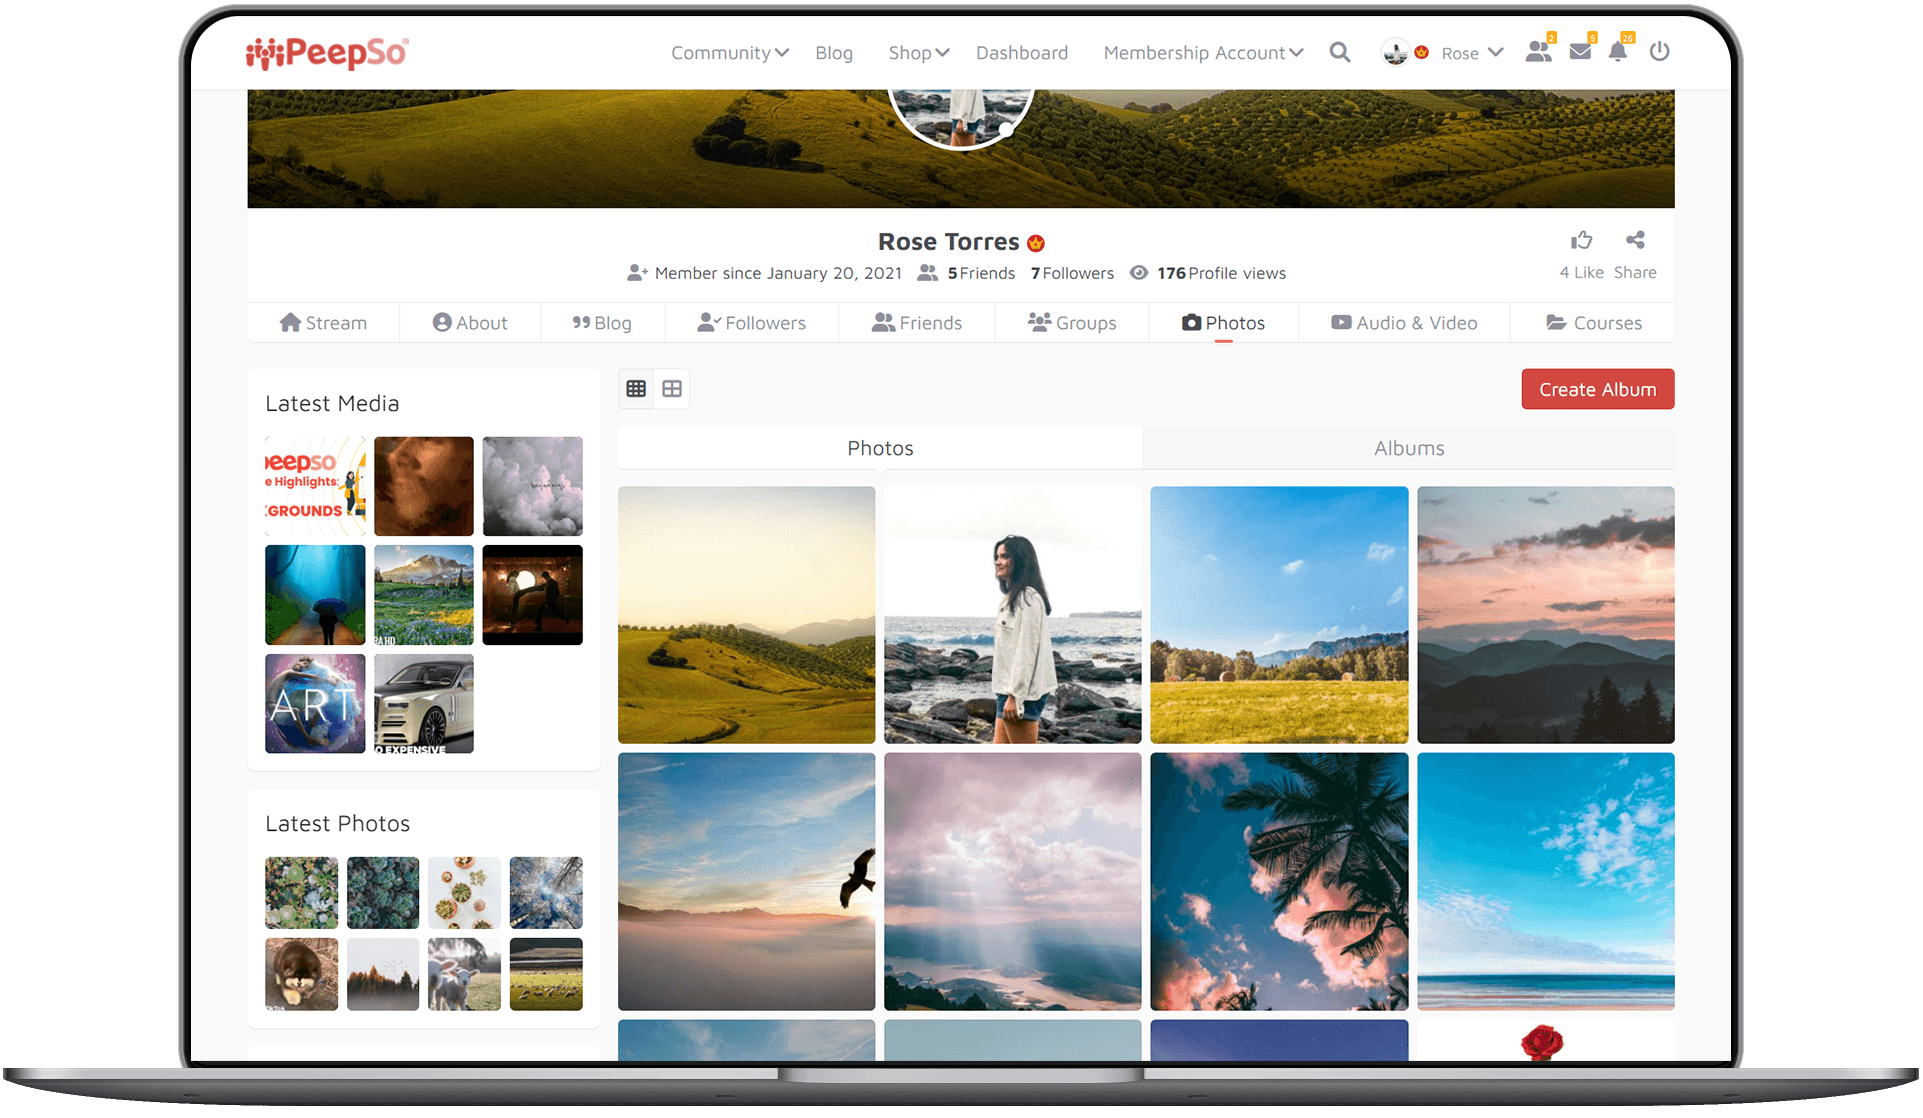Open the Rose user dropdown

click(x=1472, y=53)
